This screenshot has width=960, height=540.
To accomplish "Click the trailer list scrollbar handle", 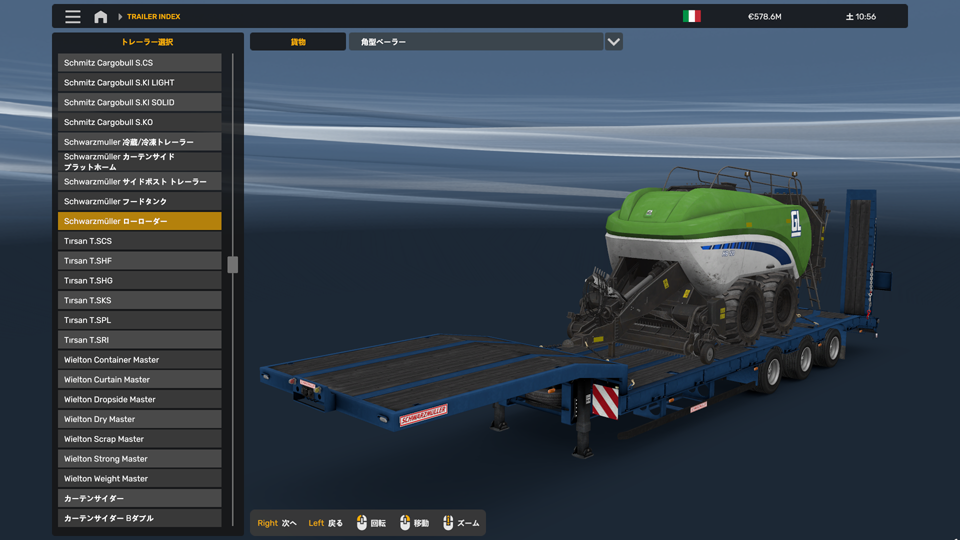I will pyautogui.click(x=233, y=265).
